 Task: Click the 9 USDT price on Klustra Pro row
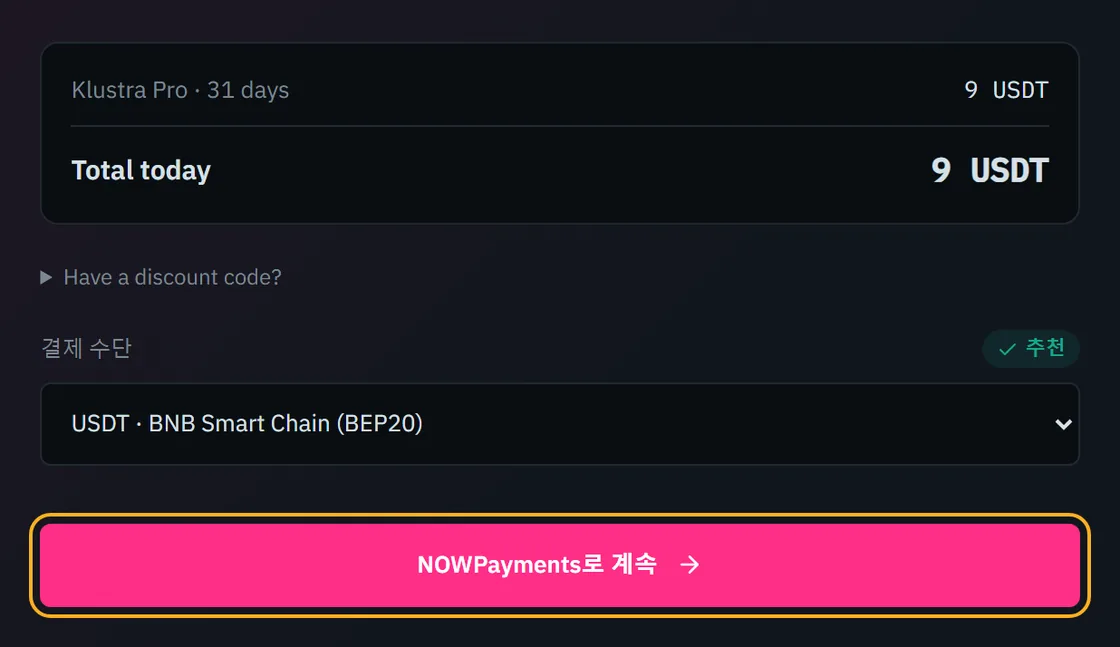point(1006,90)
